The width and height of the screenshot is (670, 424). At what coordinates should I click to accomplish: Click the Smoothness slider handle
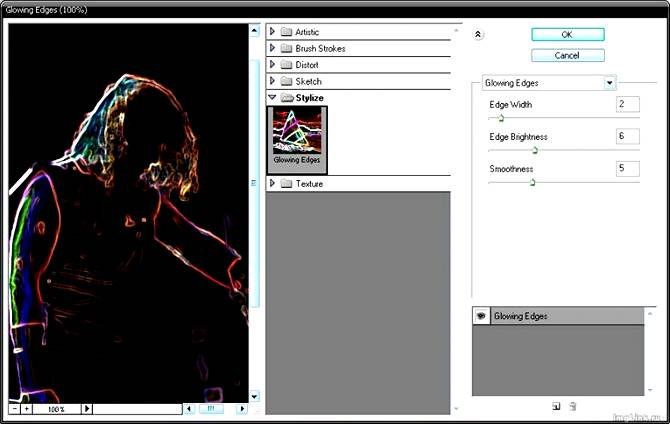532,183
